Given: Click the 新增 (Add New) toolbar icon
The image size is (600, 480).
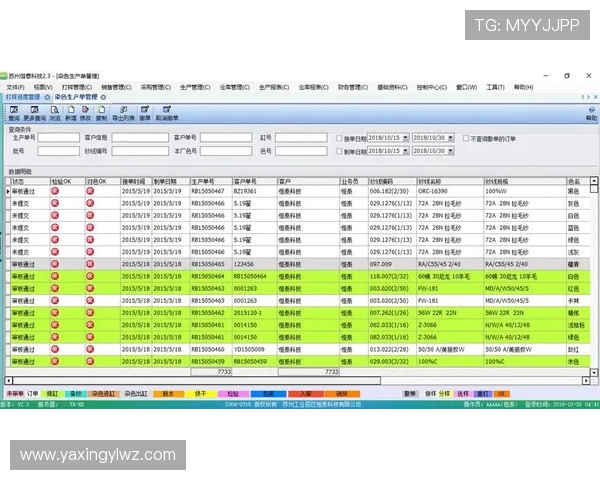Looking at the screenshot, I should [70, 111].
